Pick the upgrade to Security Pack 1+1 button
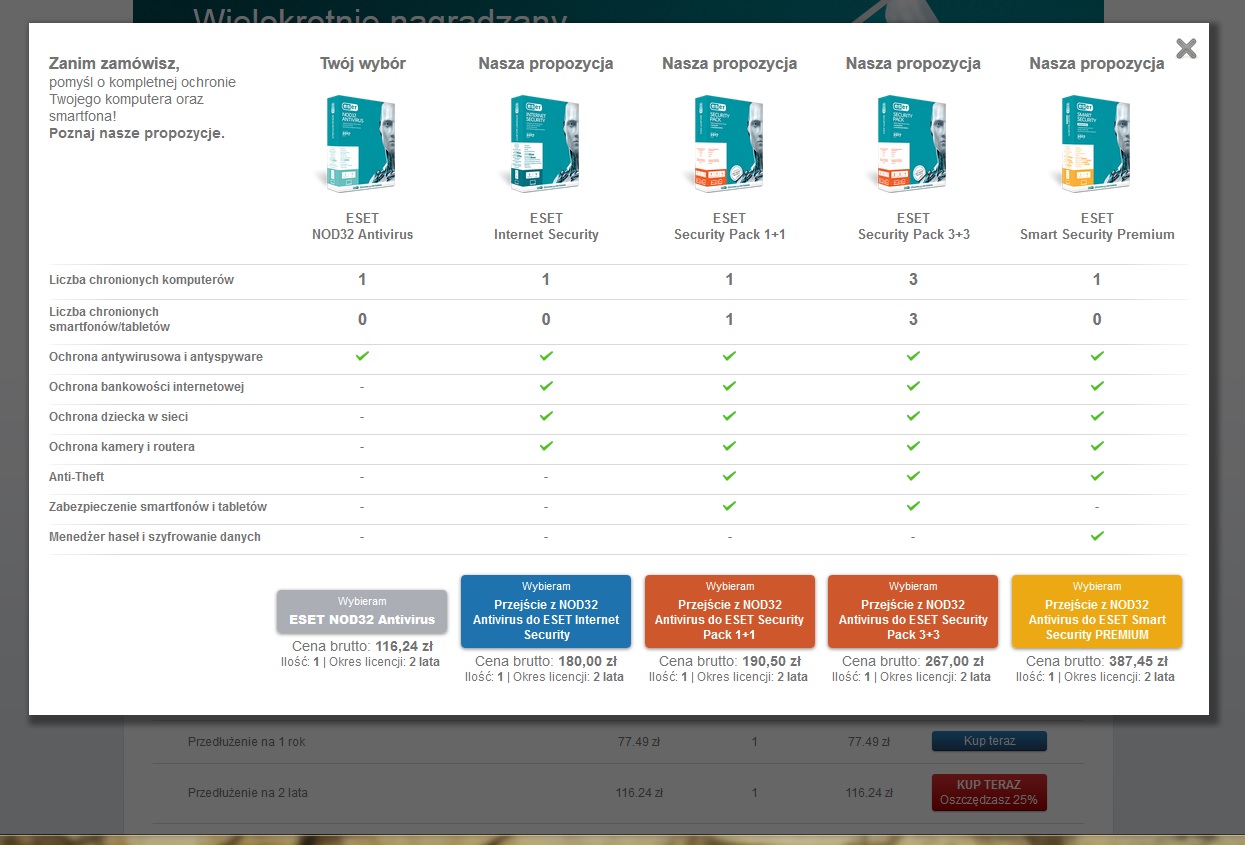The width and height of the screenshot is (1245, 845). [729, 612]
